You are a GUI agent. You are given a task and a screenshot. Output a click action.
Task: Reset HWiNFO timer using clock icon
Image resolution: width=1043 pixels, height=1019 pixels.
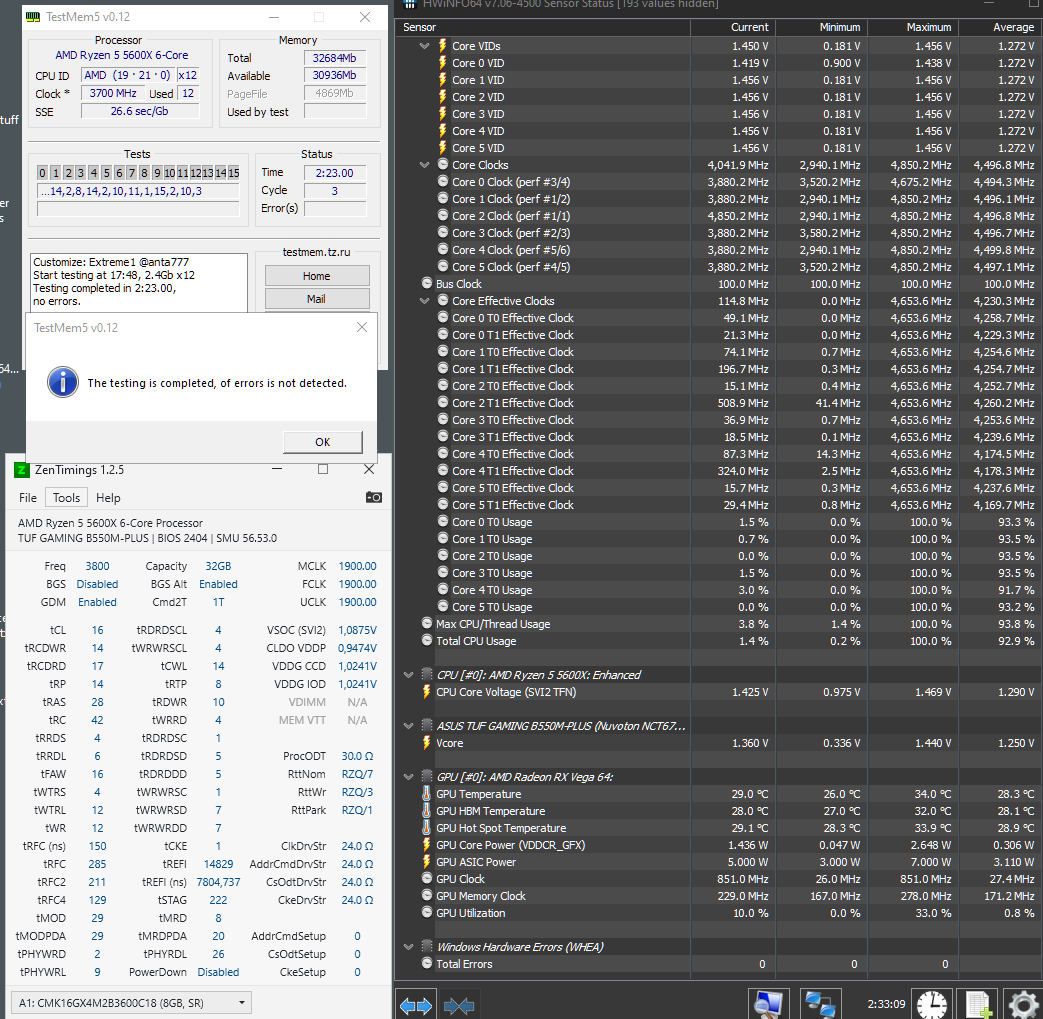tap(932, 1004)
